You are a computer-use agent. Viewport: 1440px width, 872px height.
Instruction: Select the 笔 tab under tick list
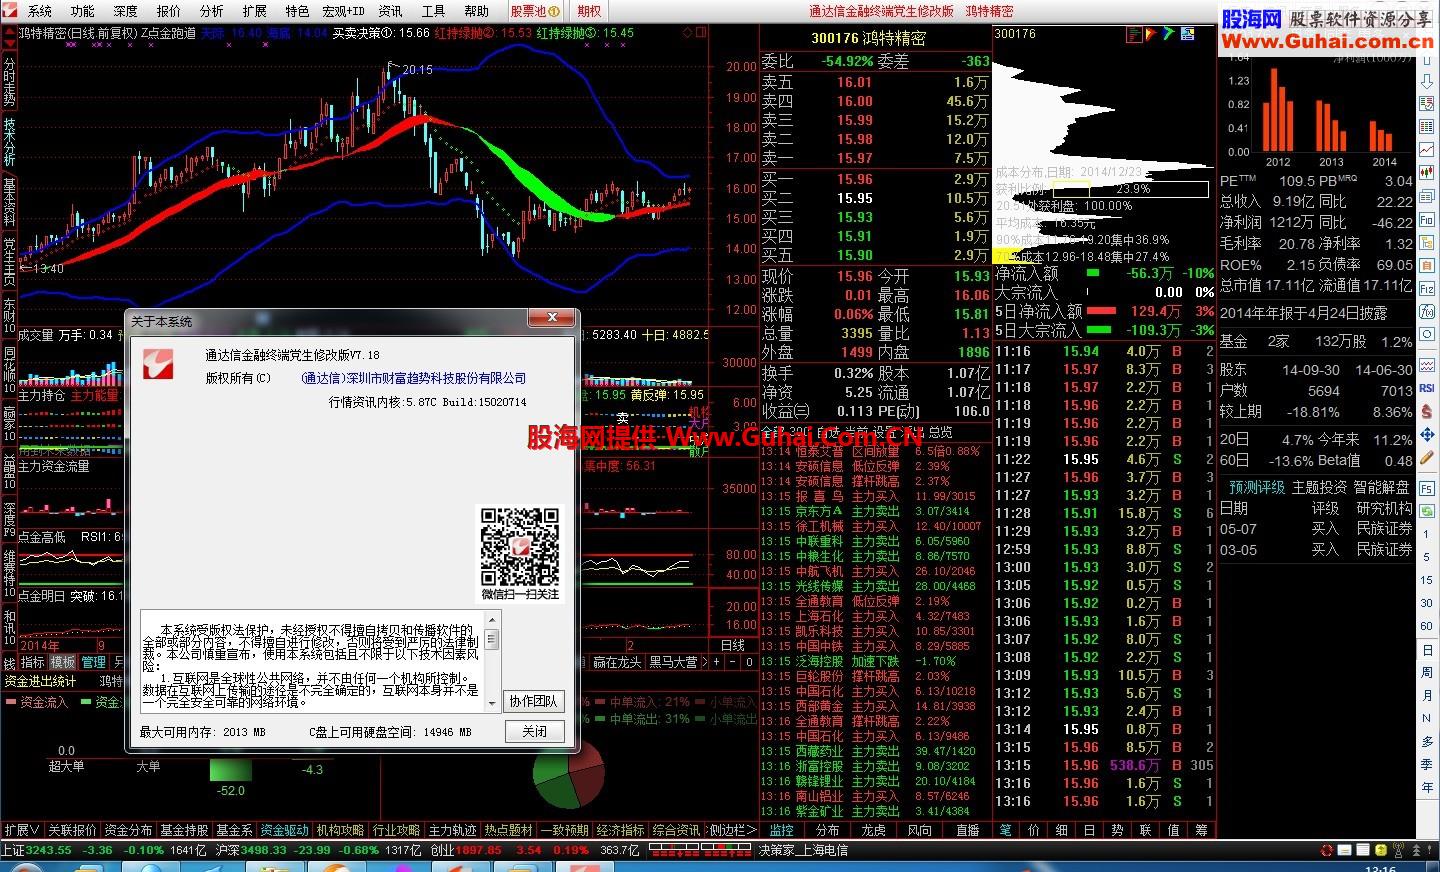[x=1006, y=830]
